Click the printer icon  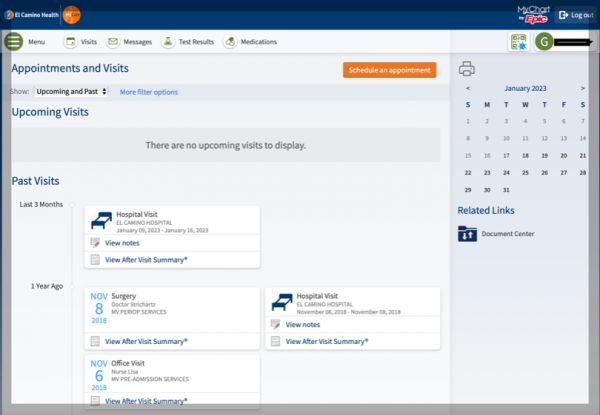pyautogui.click(x=466, y=69)
